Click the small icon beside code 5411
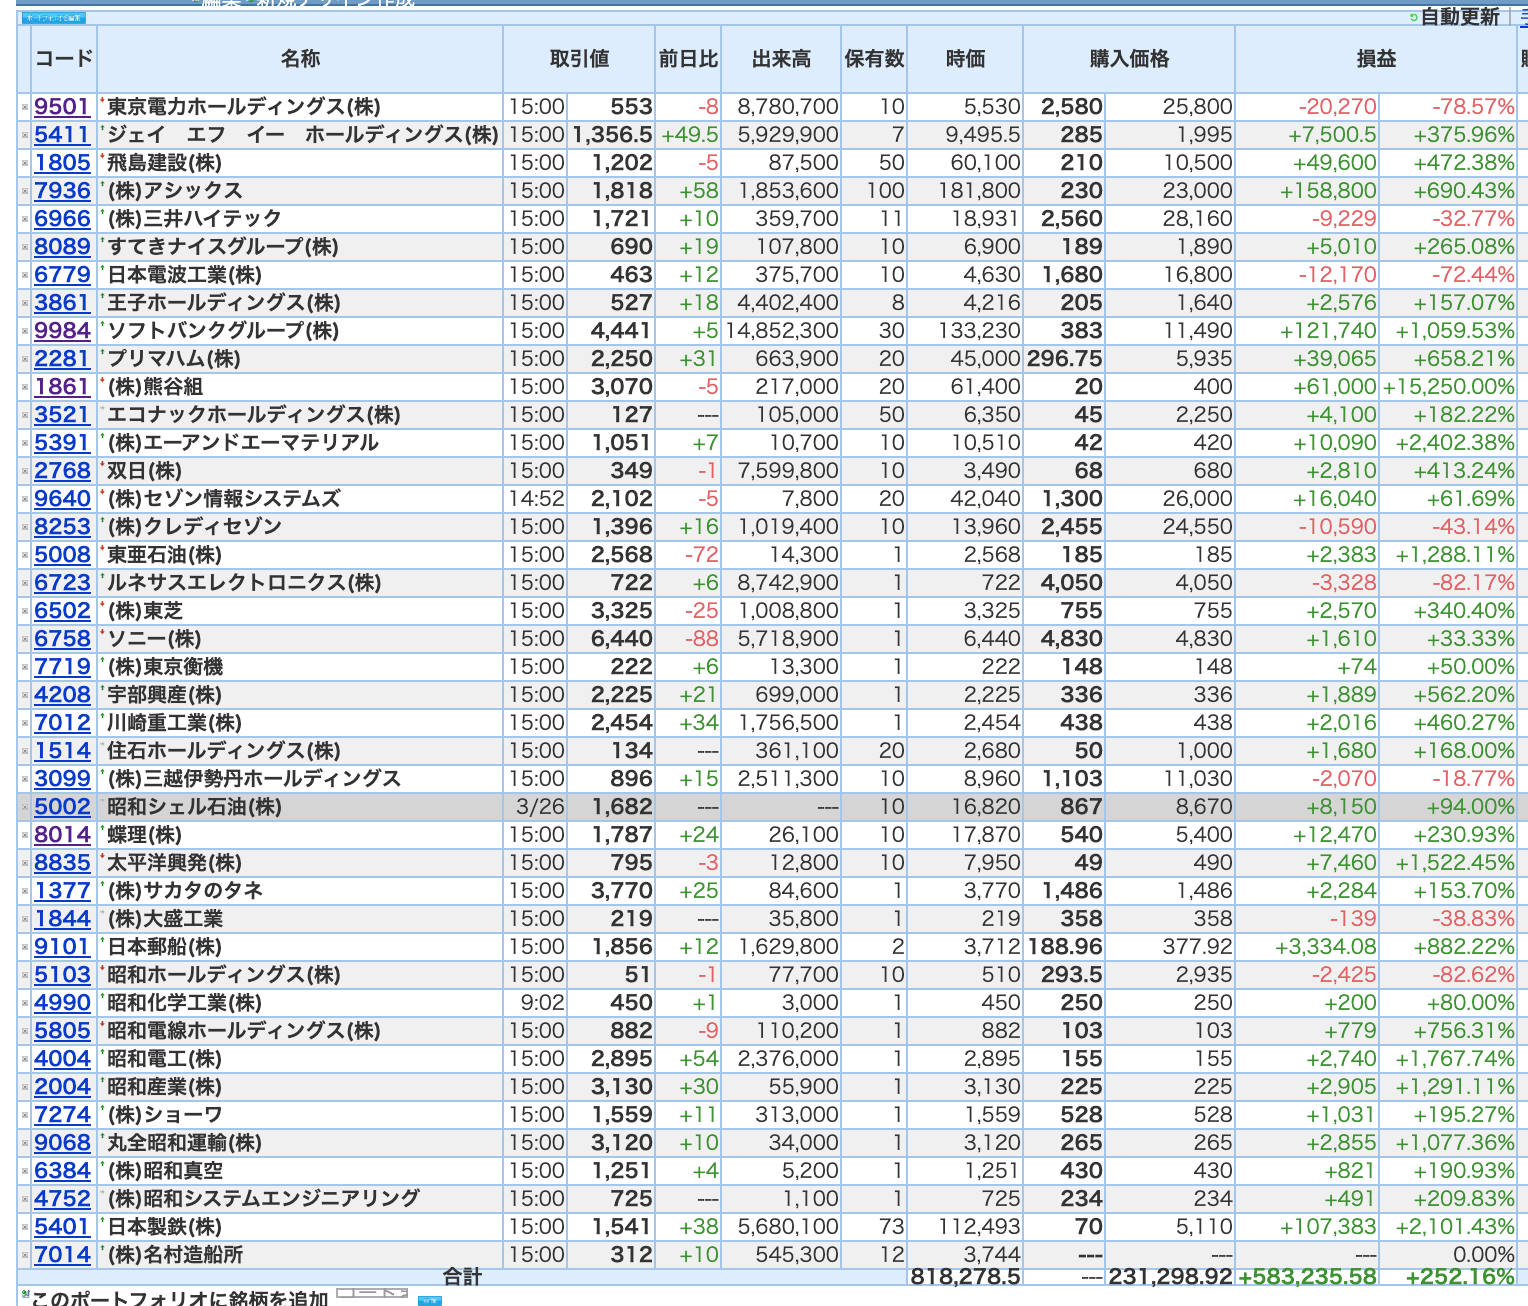The image size is (1528, 1306). [x=25, y=135]
